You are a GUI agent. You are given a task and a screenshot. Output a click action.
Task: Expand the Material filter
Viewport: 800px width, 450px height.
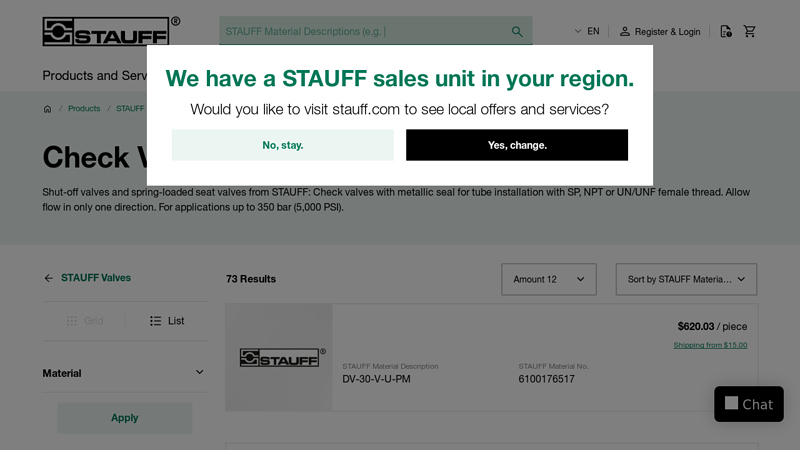[124, 373]
